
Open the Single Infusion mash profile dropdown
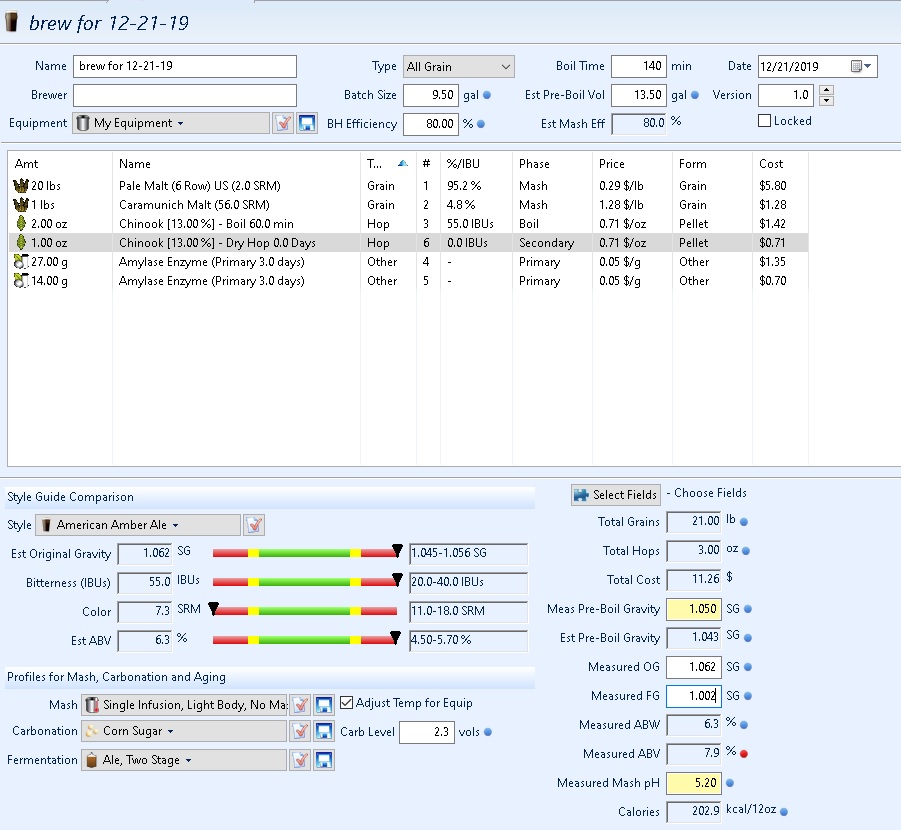184,705
